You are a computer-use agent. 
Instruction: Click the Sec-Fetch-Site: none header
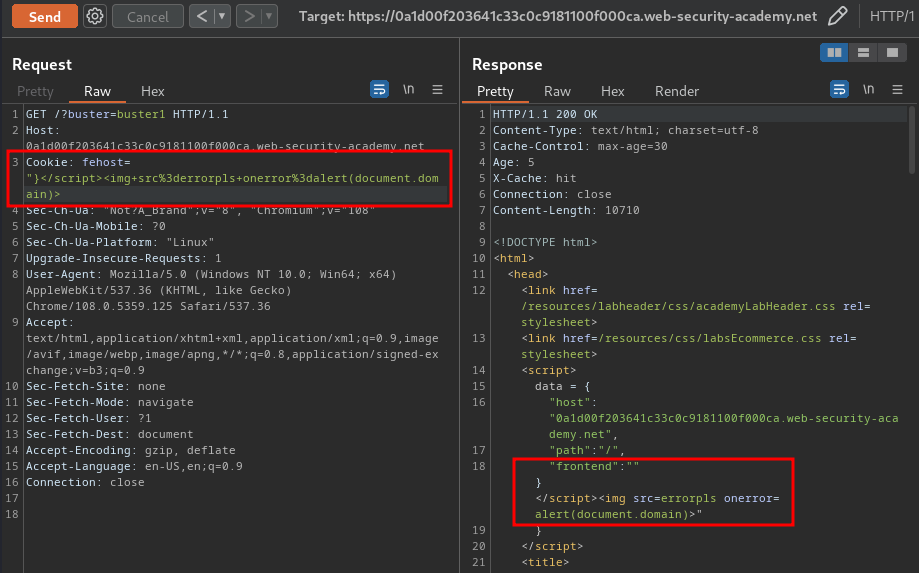96,386
